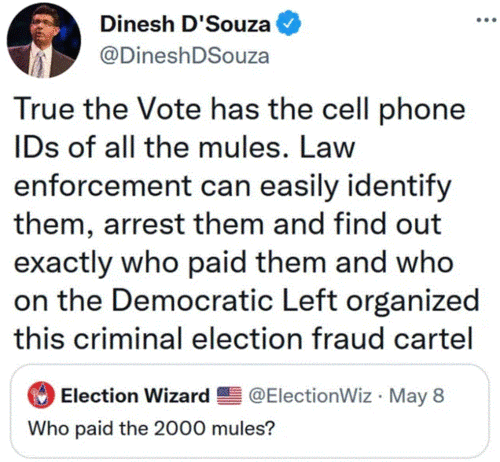The width and height of the screenshot is (500, 462).
Task: Open the @DineshDSouza handle link
Action: 185,56
